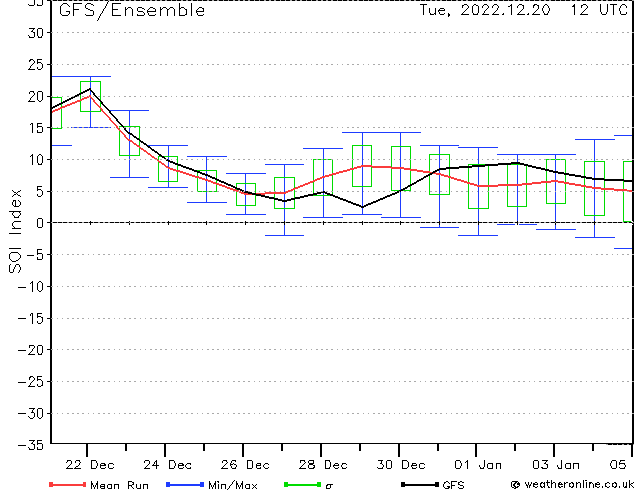
Task: Click the GFS line dip at 29 Dec
Action: coord(362,207)
